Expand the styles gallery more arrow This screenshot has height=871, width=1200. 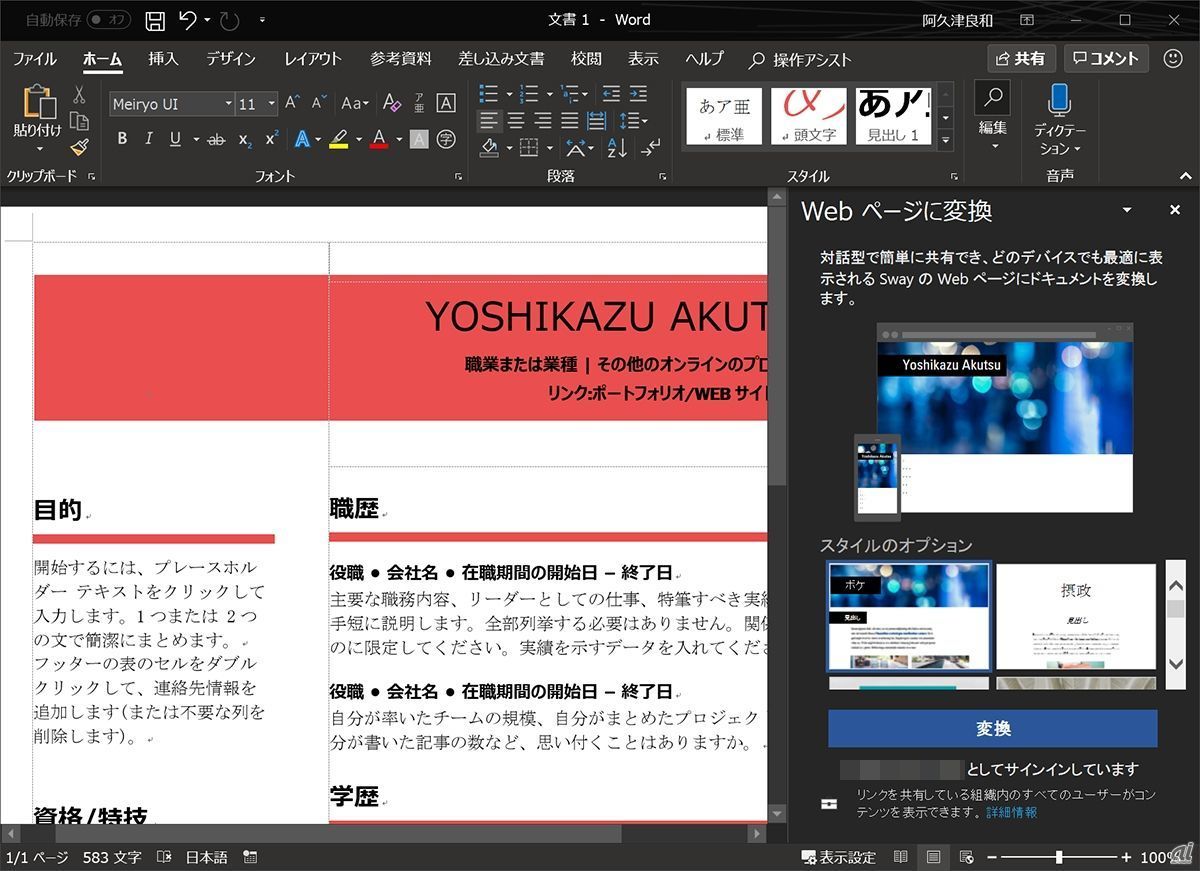(x=946, y=140)
